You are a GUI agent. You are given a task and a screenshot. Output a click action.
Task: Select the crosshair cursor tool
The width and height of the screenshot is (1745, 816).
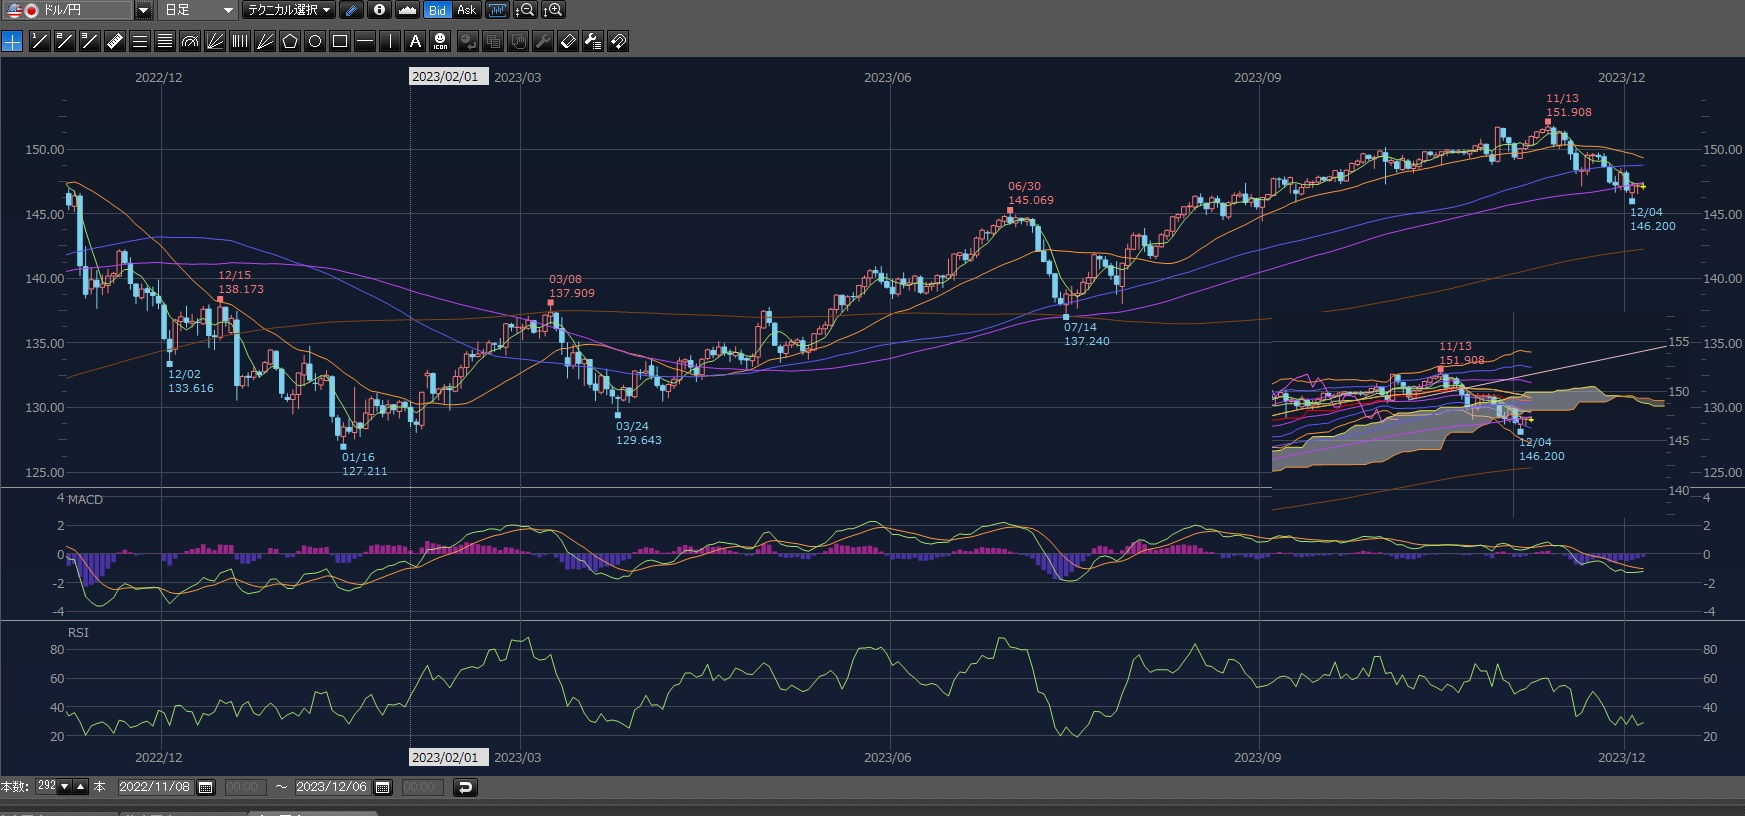coord(12,41)
